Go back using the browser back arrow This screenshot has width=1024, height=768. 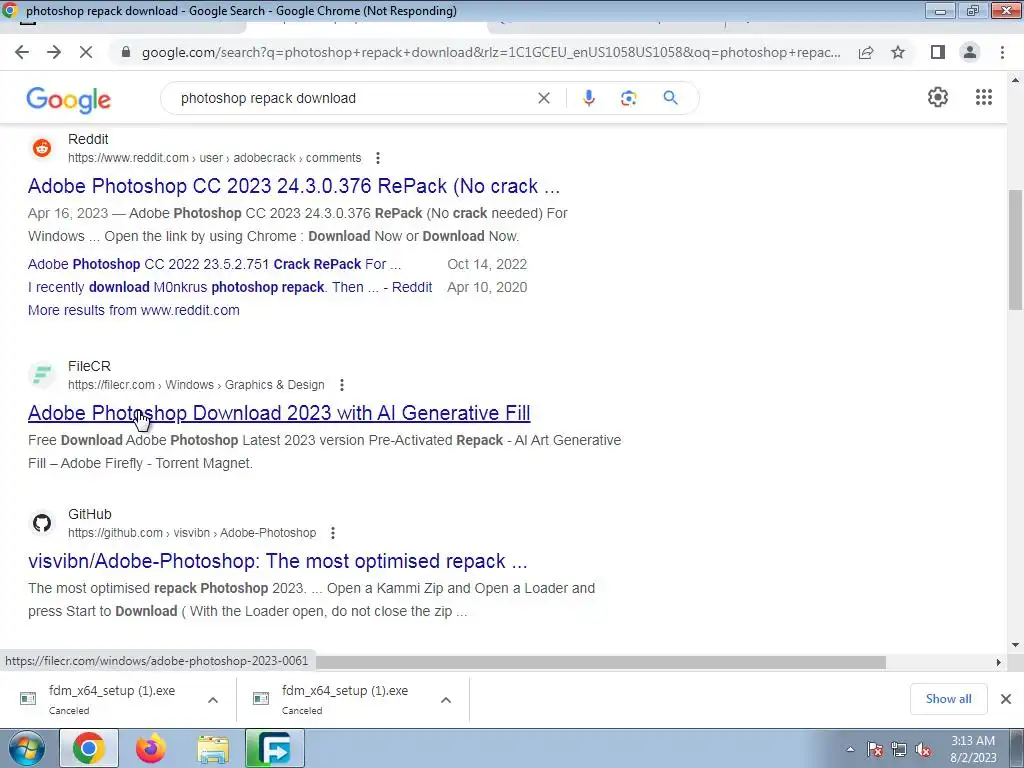coord(22,52)
